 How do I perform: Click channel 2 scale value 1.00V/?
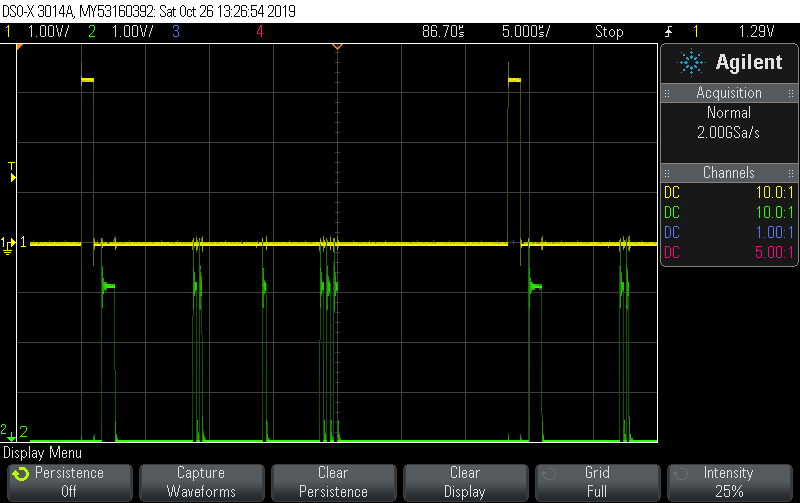(x=133, y=32)
